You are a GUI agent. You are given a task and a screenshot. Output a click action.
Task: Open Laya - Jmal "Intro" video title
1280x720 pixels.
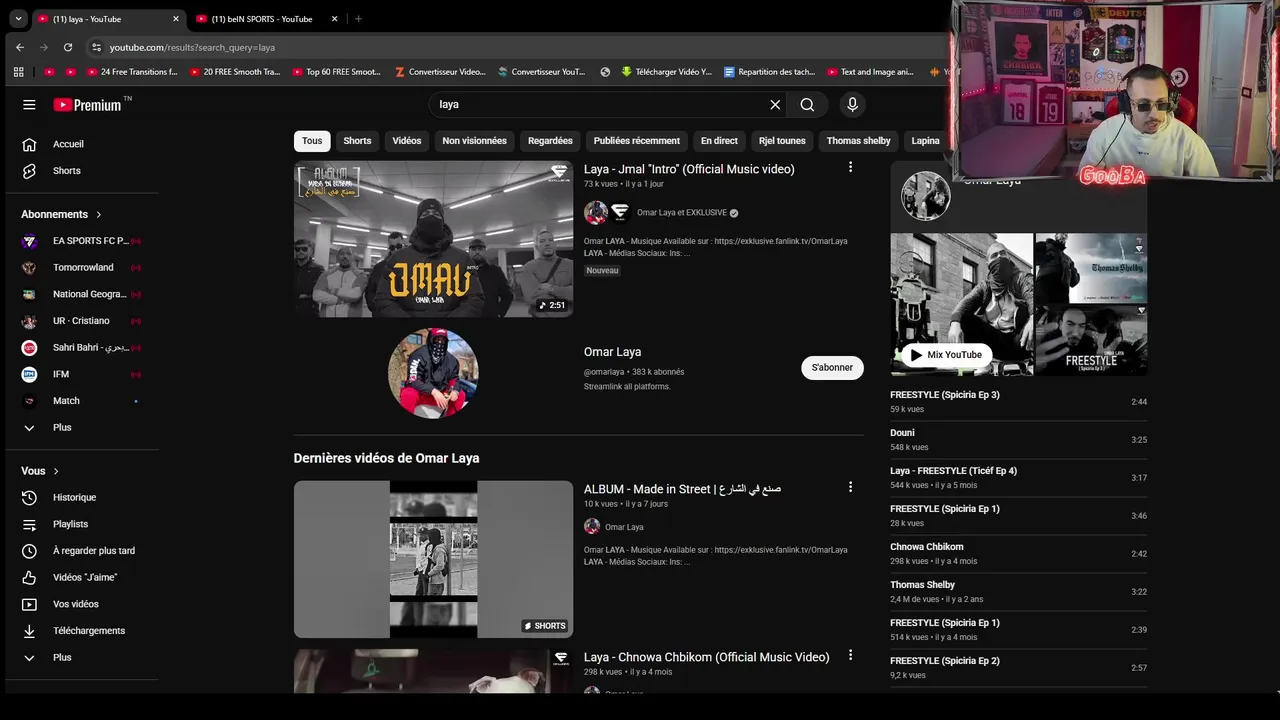[x=689, y=169]
